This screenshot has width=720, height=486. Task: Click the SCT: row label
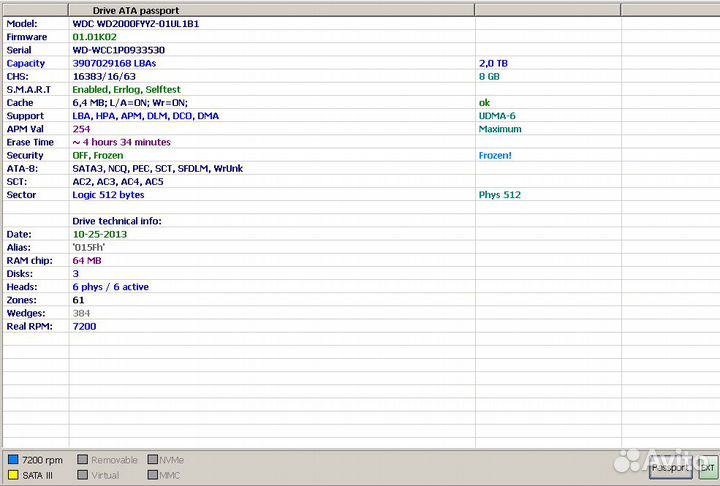pyautogui.click(x=17, y=182)
